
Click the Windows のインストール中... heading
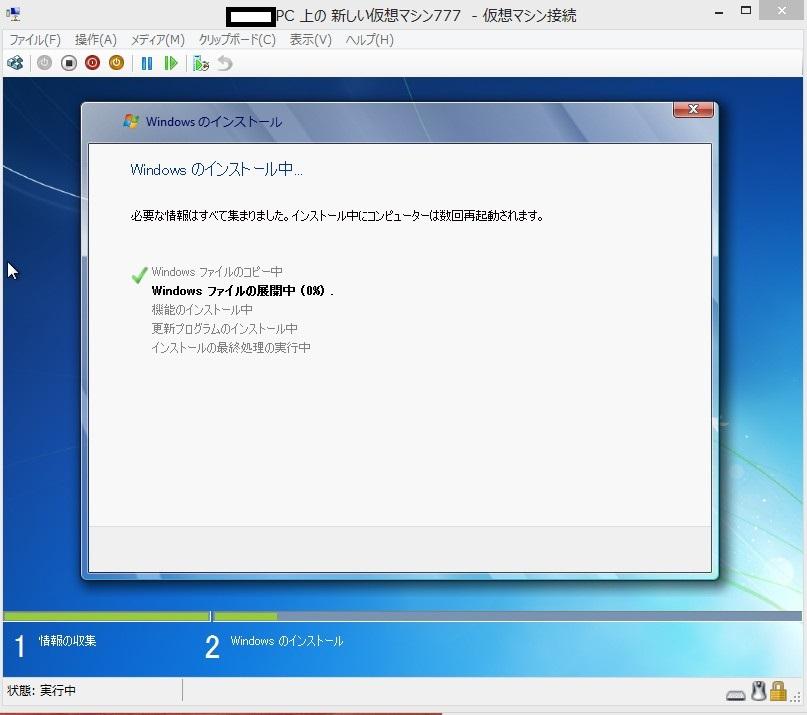click(x=216, y=169)
